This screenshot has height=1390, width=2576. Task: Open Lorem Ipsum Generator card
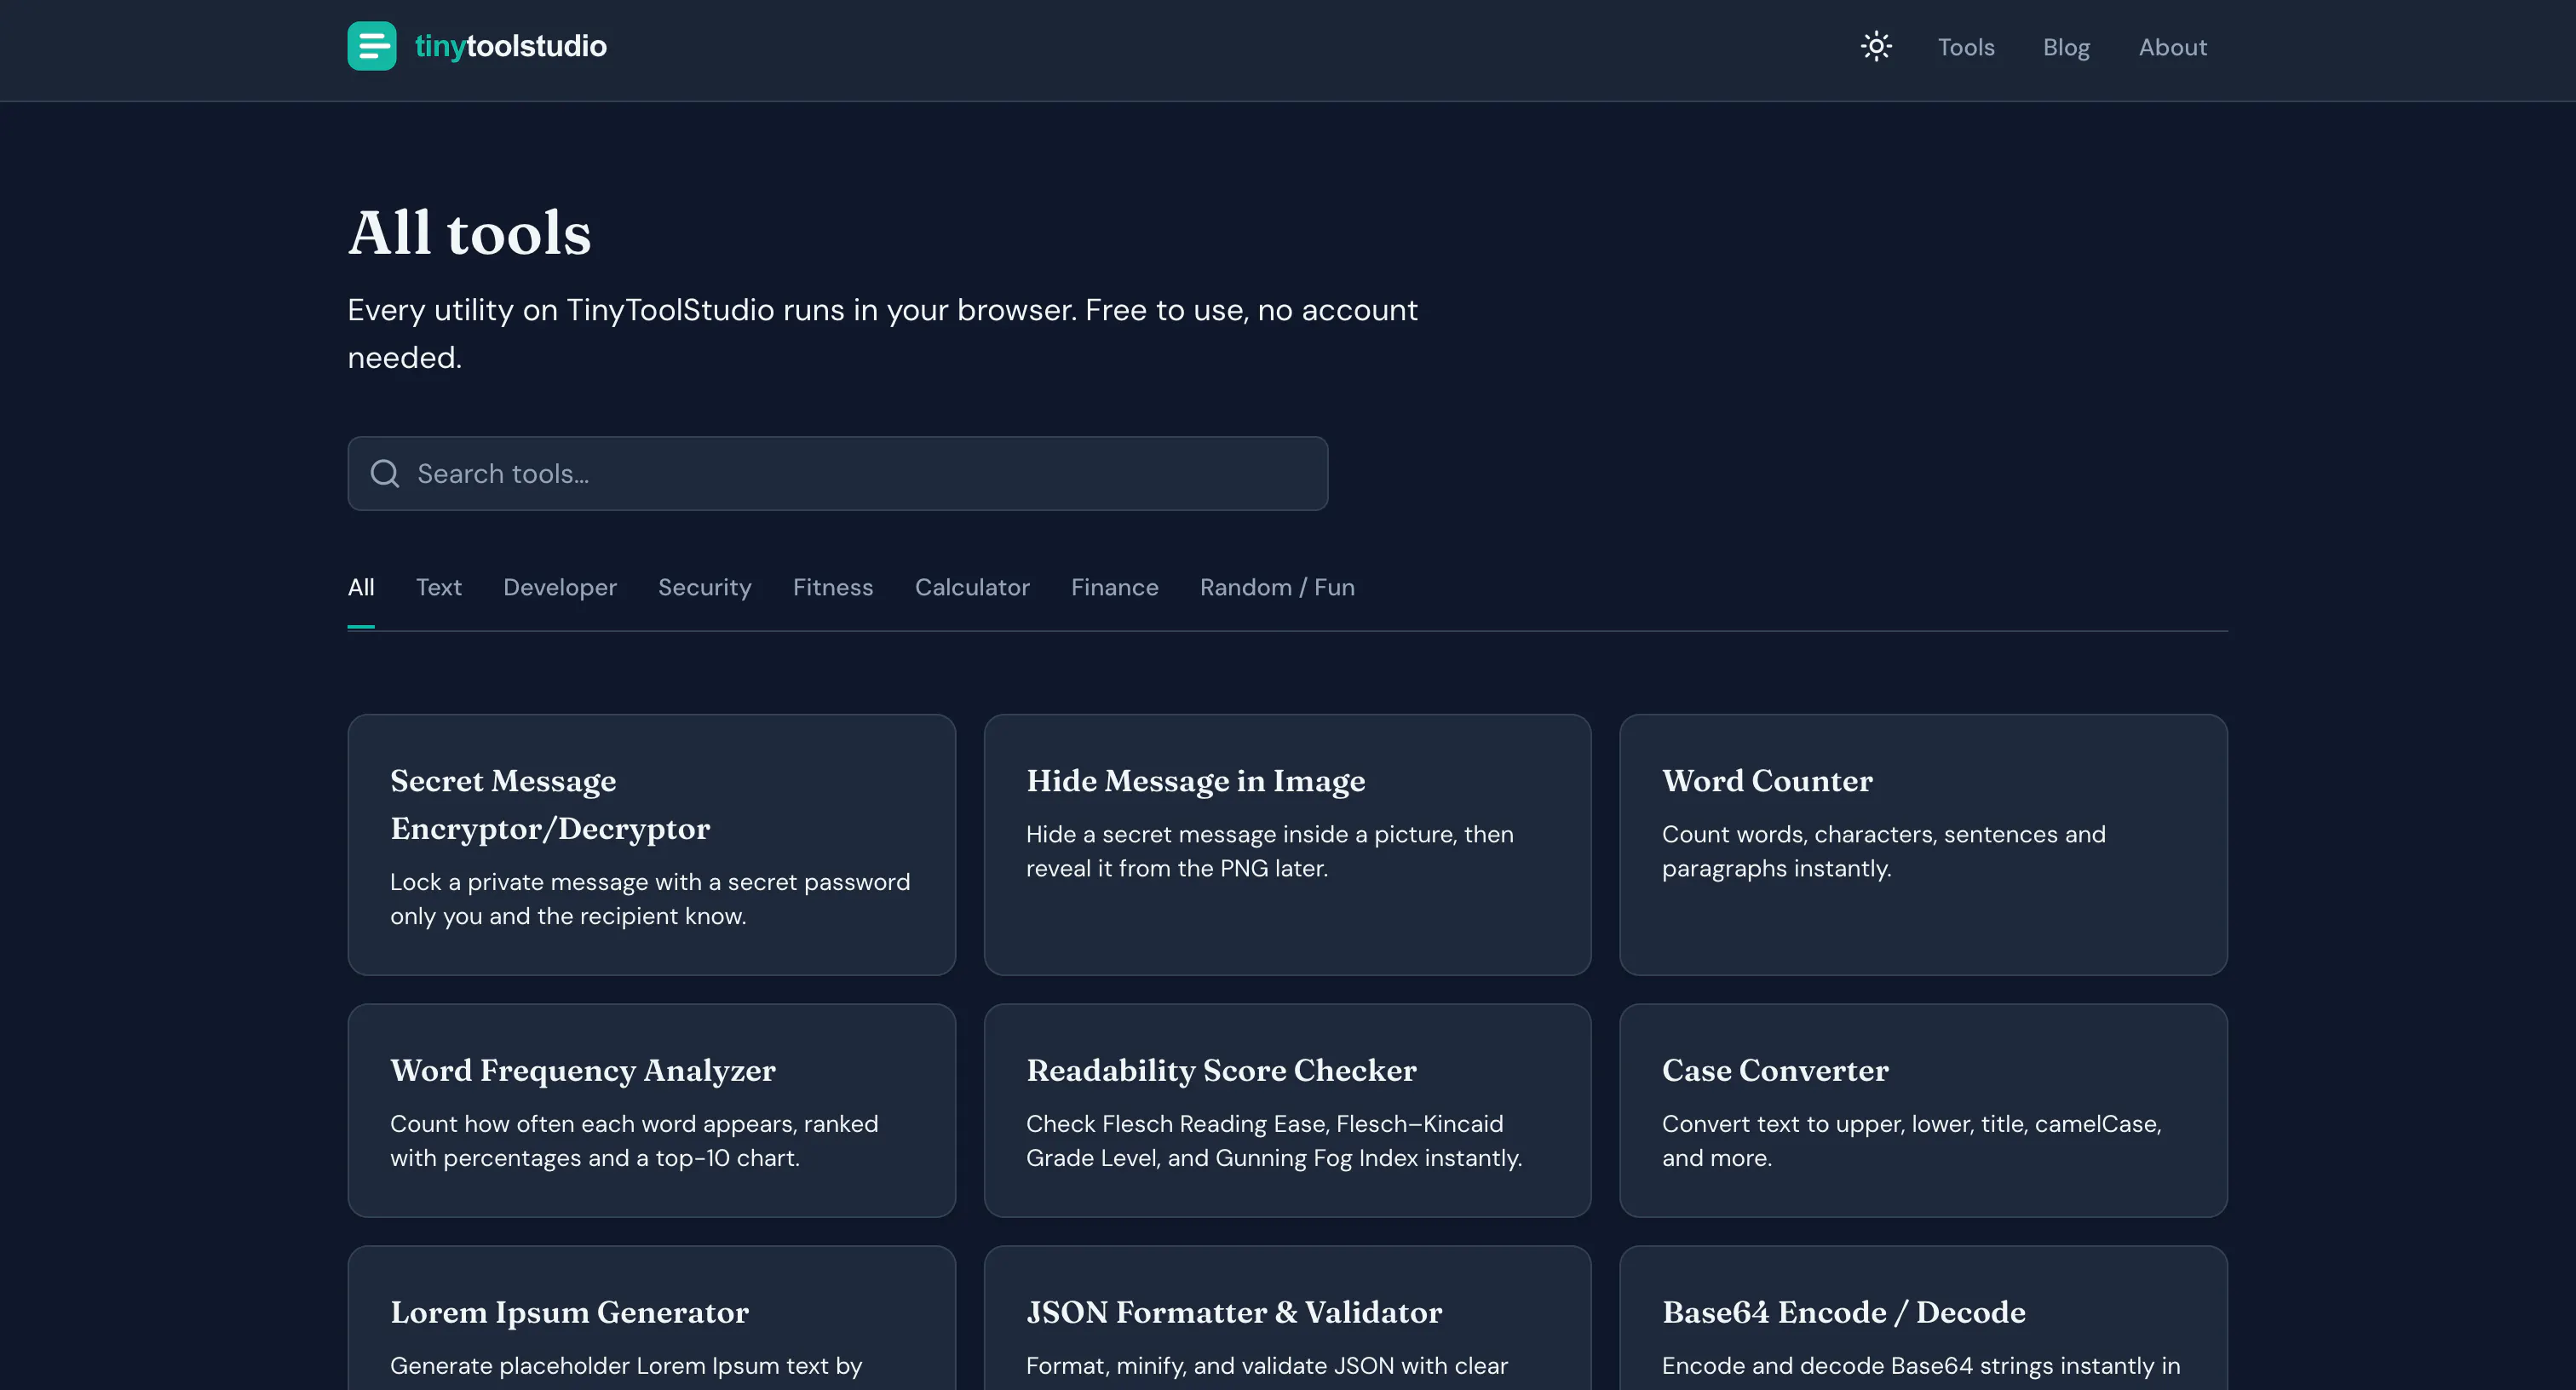[651, 1318]
